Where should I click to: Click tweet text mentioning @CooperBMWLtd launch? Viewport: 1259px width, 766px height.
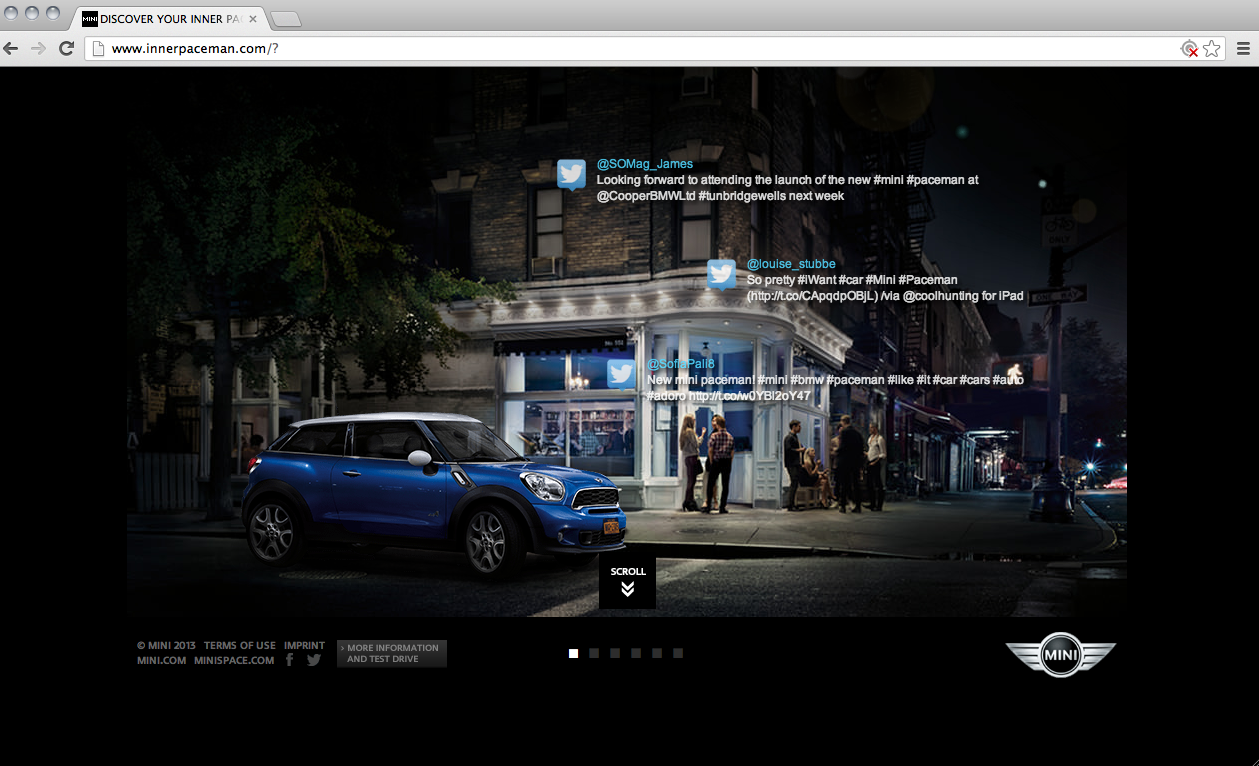787,188
